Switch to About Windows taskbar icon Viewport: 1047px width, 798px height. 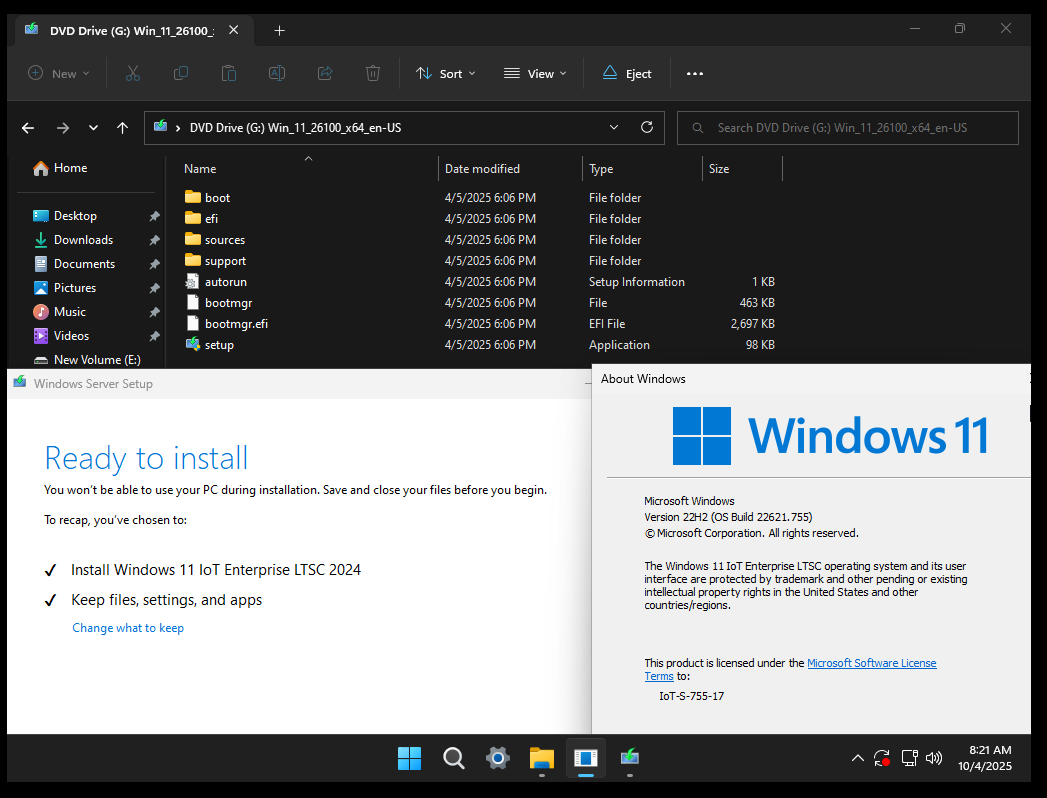(586, 758)
